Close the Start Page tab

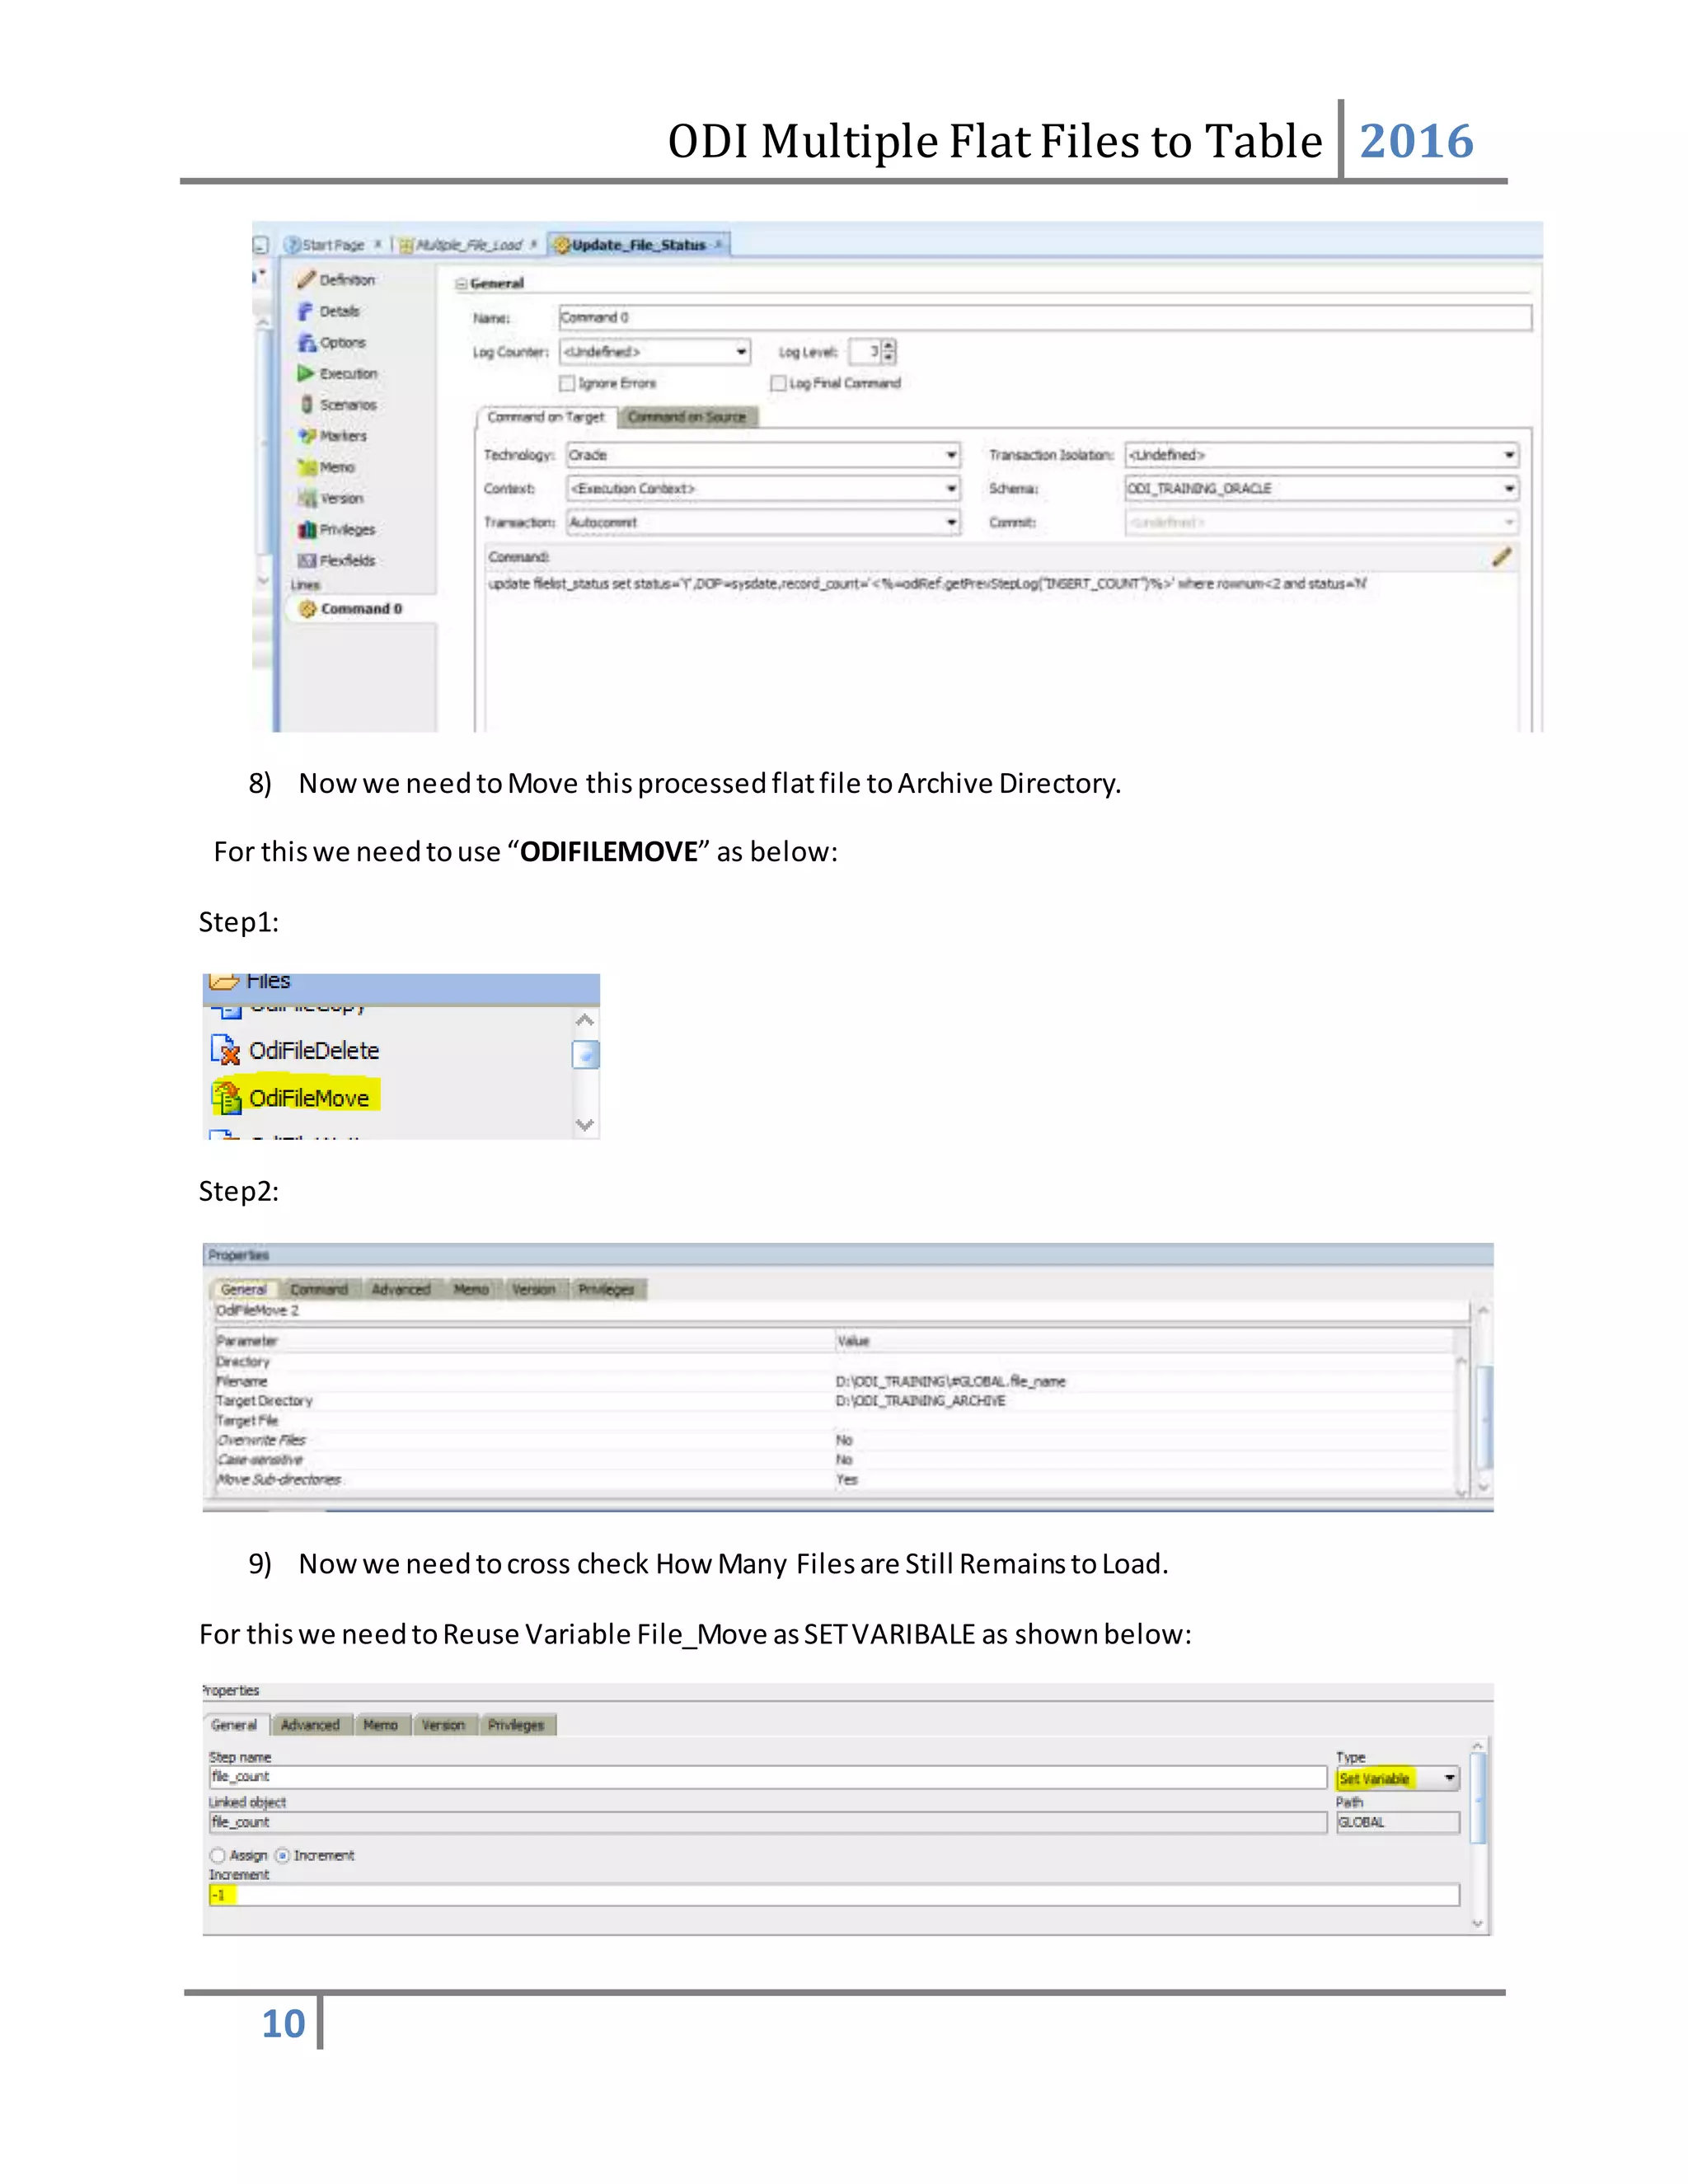click(378, 244)
